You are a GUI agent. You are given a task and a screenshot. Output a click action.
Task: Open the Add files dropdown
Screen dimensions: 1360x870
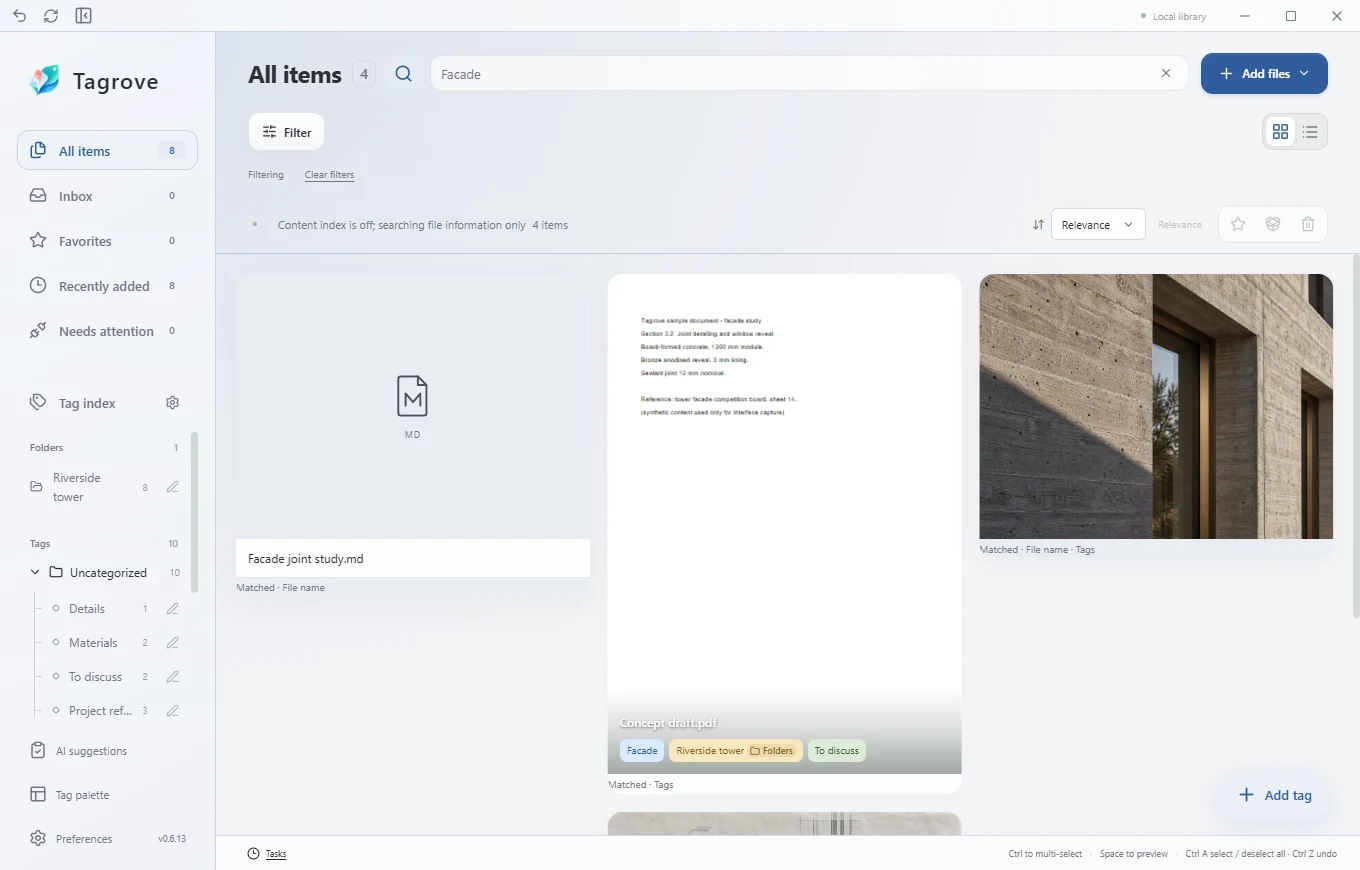(1264, 74)
